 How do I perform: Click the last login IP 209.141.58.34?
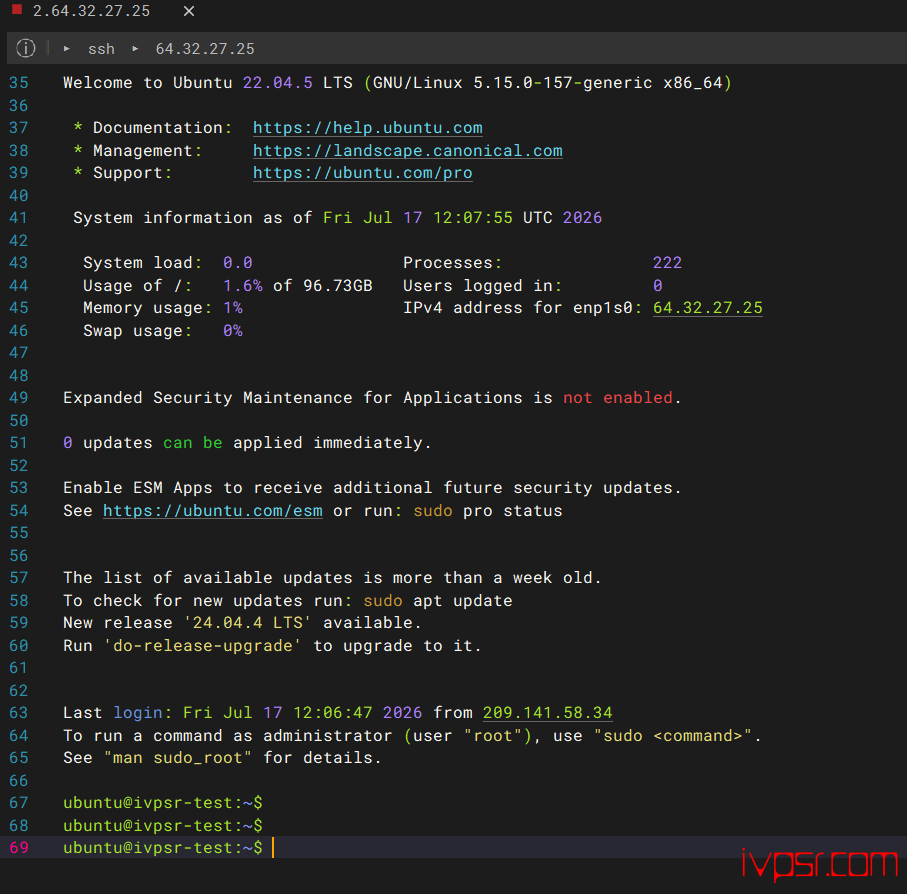click(547, 712)
